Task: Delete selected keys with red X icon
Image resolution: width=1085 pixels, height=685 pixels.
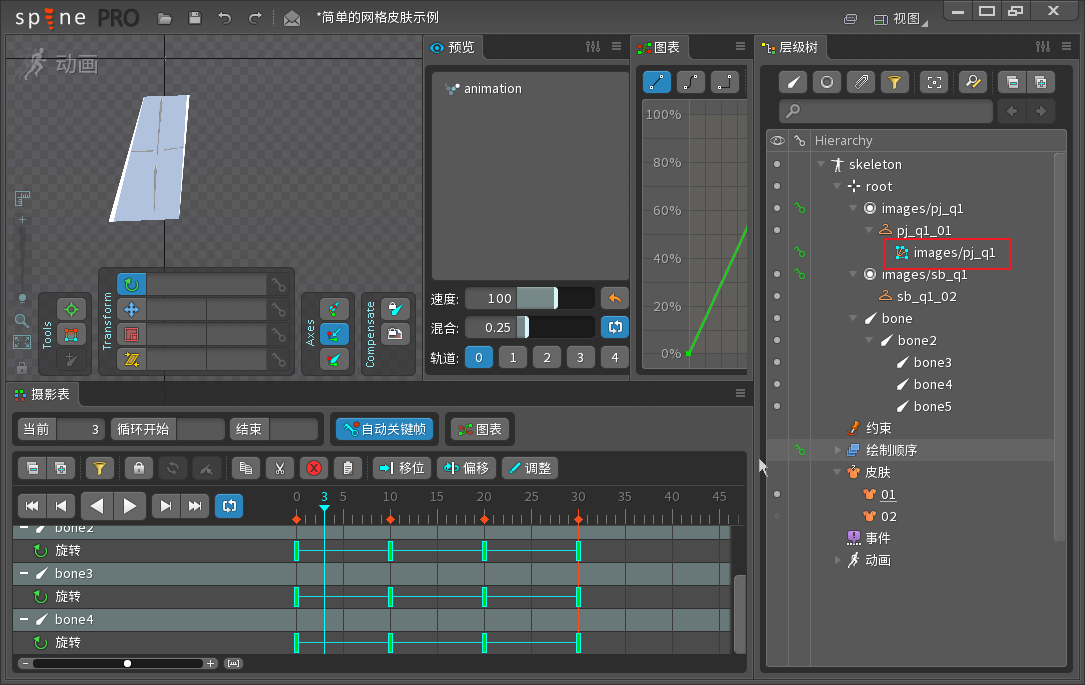Action: 313,468
